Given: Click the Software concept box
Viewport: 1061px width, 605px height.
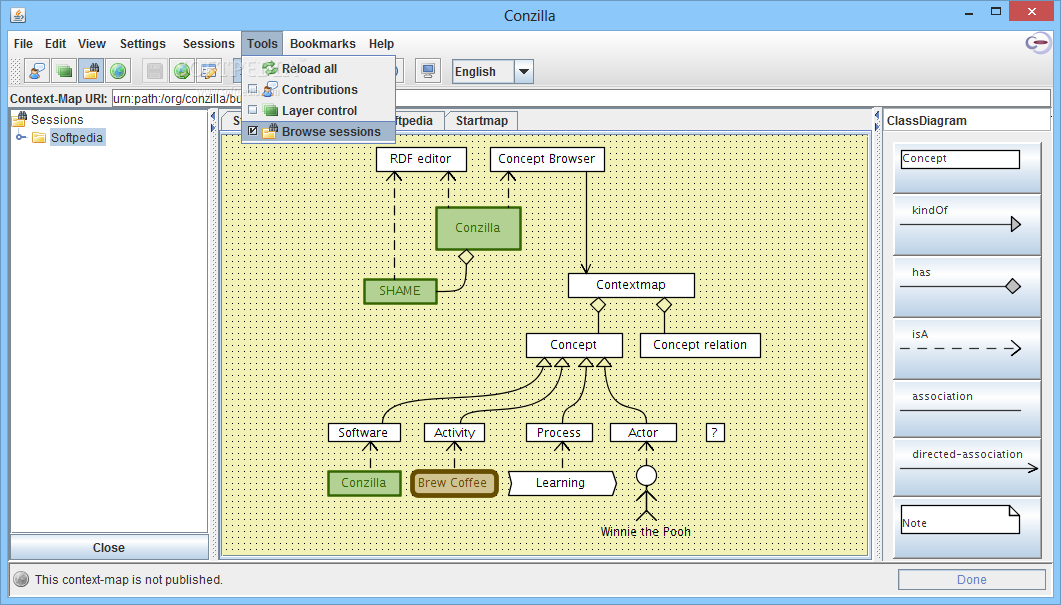Looking at the screenshot, I should pos(364,432).
